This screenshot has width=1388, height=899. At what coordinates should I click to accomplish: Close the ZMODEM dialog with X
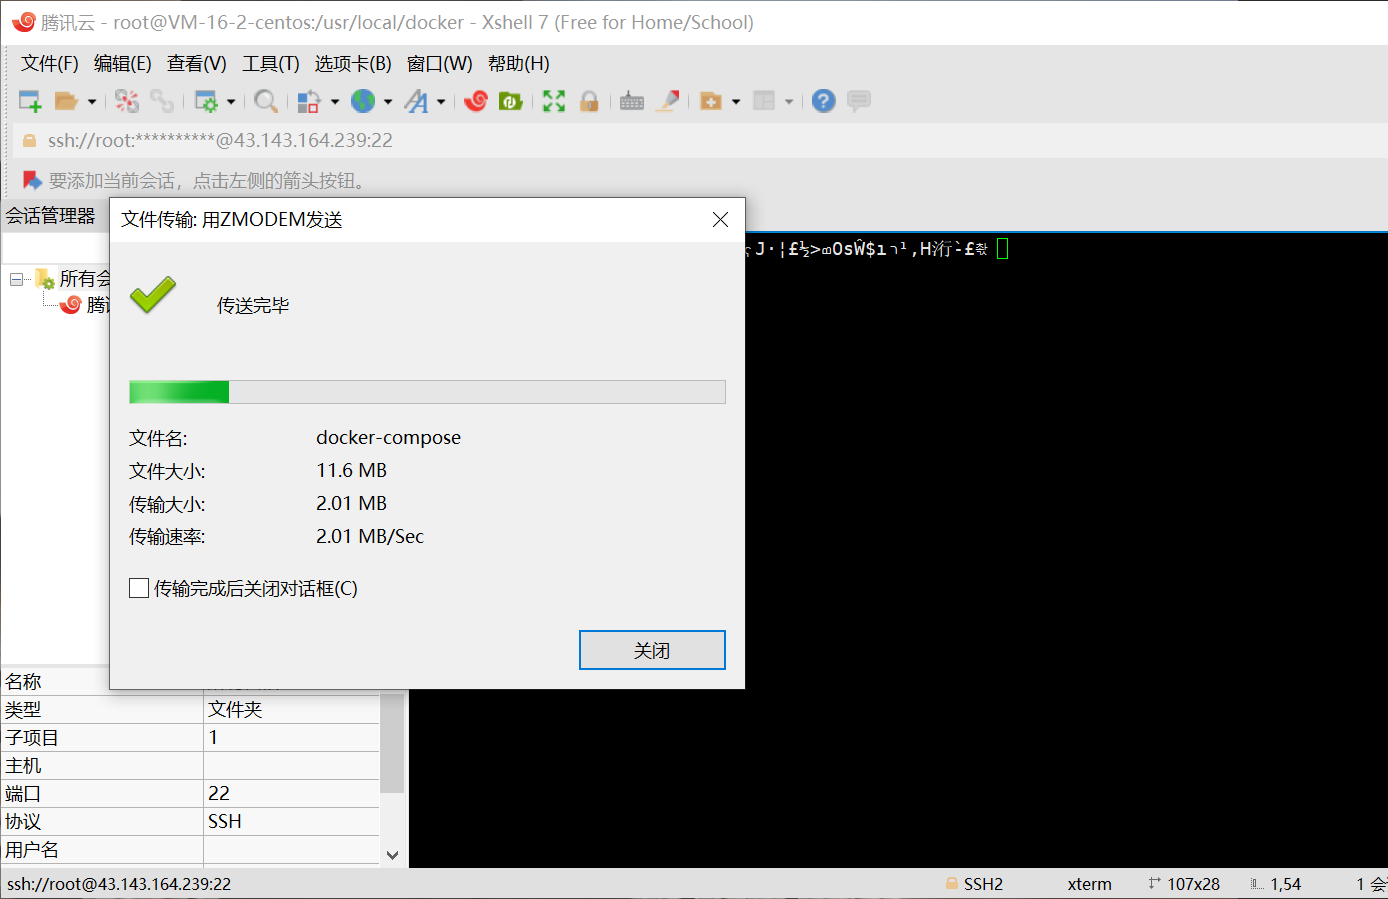[x=720, y=219]
